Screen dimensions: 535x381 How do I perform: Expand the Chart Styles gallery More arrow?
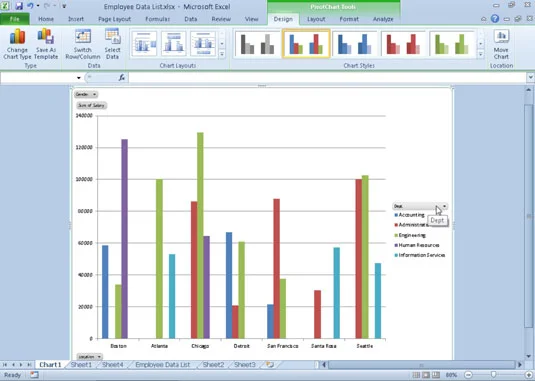[x=481, y=54]
